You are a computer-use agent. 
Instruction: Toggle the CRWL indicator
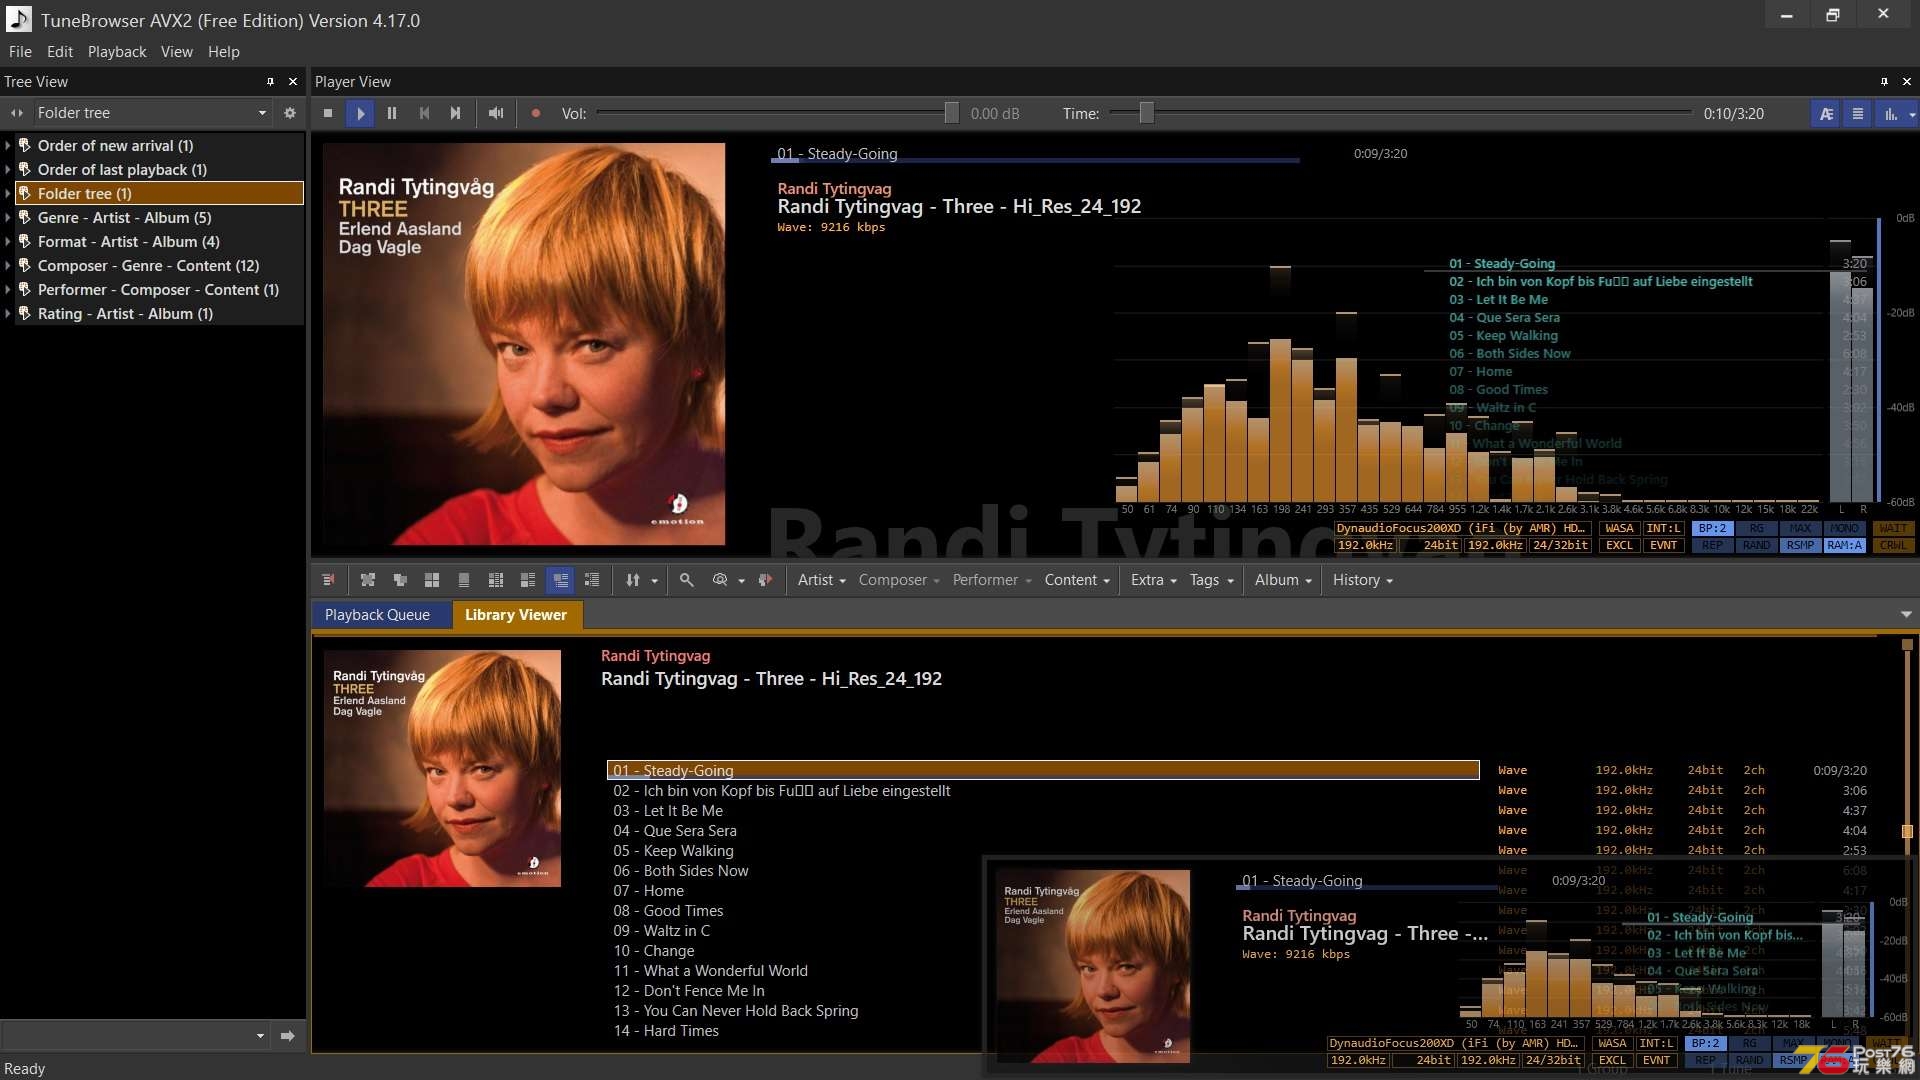tap(1893, 546)
